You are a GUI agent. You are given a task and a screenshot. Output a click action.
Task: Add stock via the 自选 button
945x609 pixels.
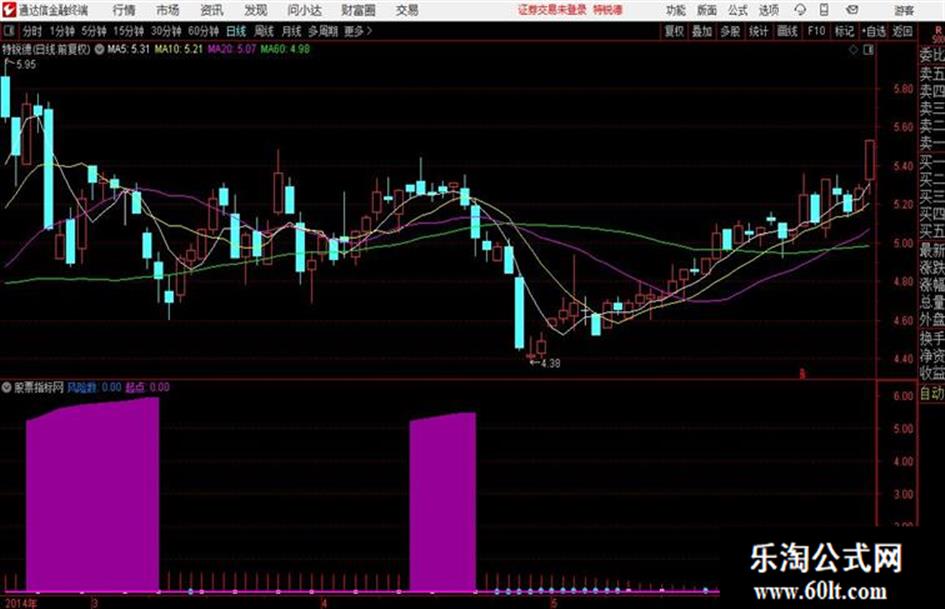(874, 31)
